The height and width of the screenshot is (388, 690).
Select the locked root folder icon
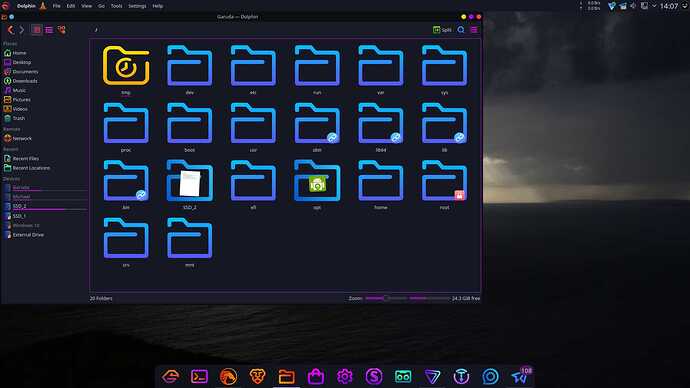[444, 181]
